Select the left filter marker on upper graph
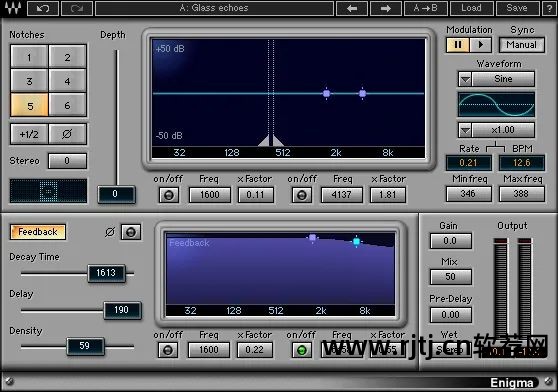The image size is (558, 392). (326, 94)
